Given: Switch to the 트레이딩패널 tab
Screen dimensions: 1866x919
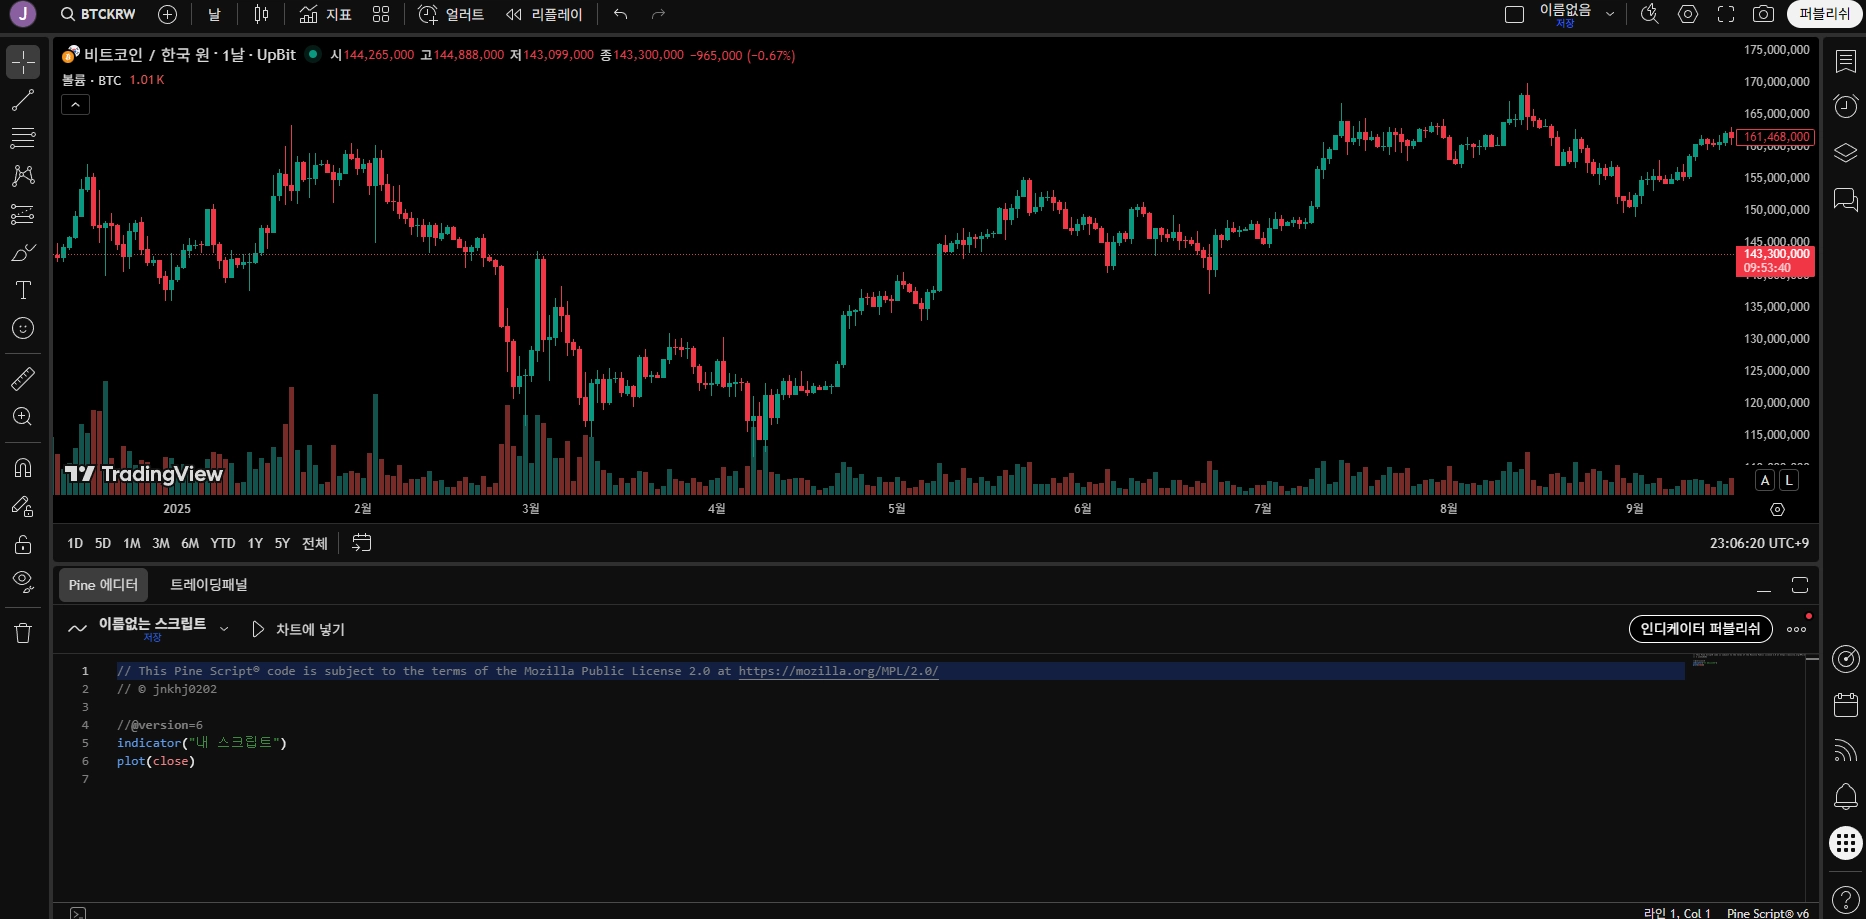Looking at the screenshot, I should [x=208, y=585].
